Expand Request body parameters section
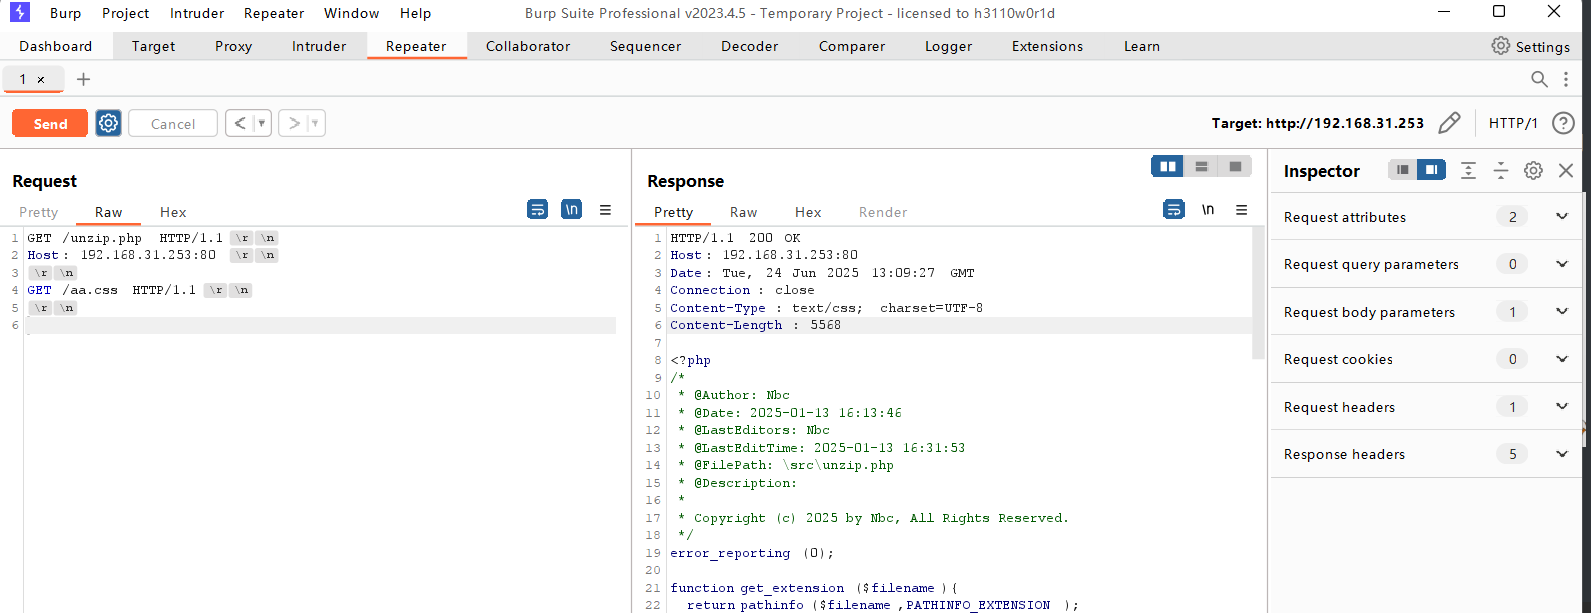Viewport: 1591px width, 613px height. pos(1562,312)
